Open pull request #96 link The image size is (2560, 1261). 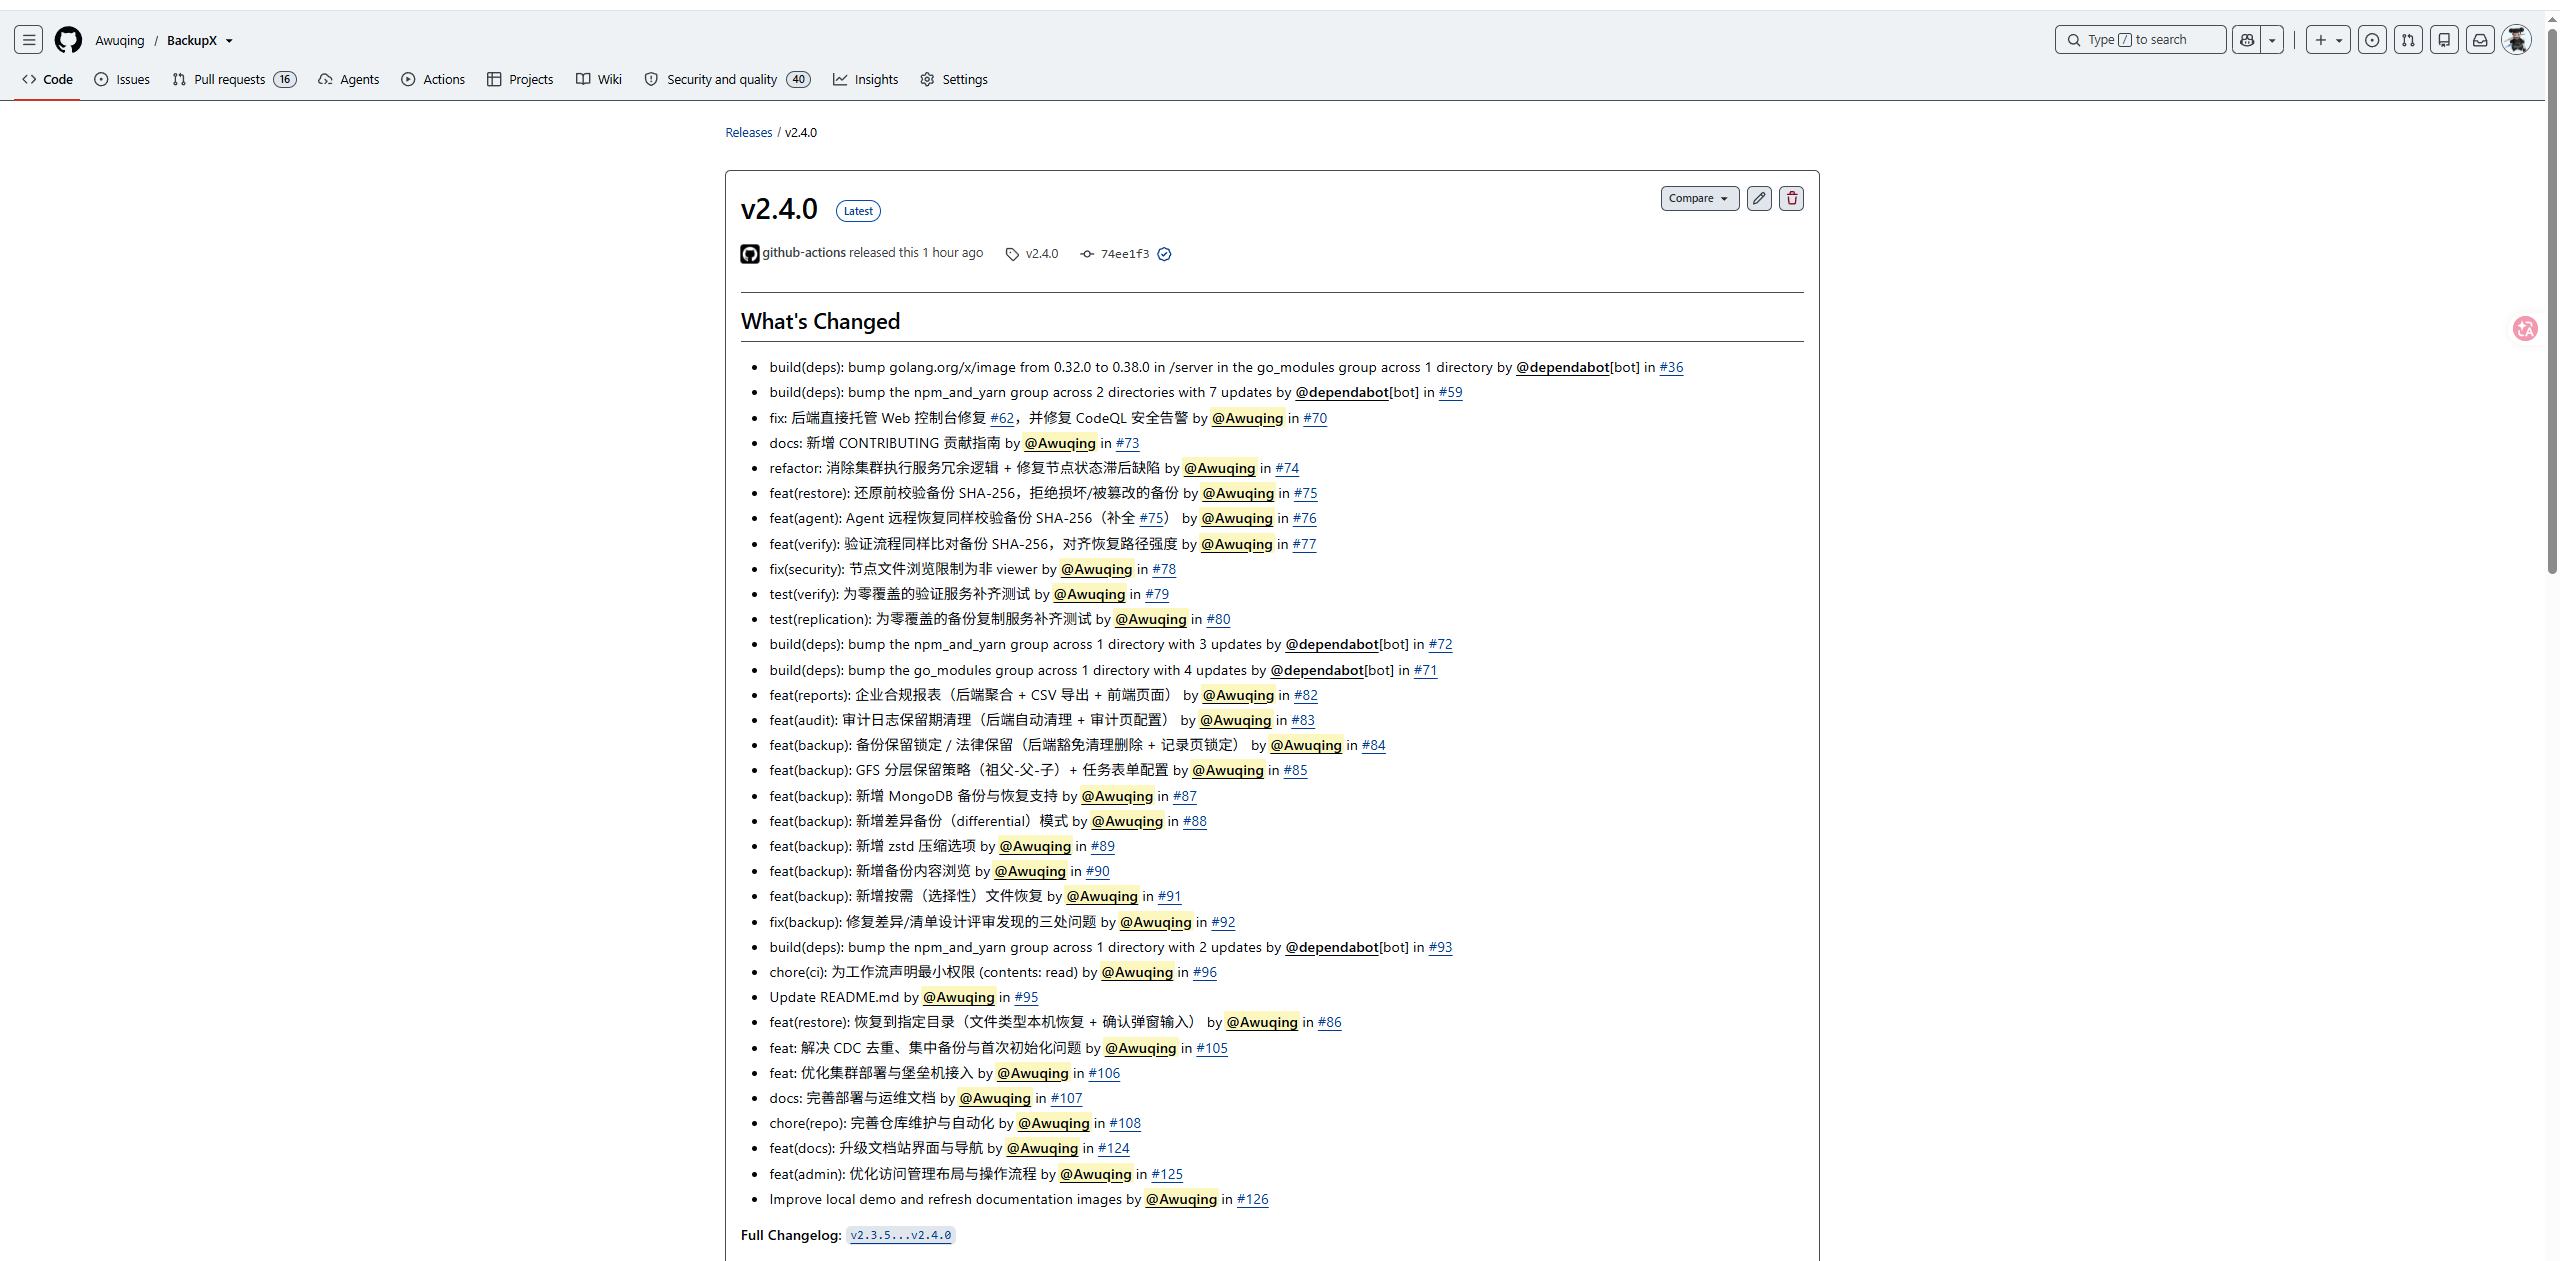[1205, 972]
